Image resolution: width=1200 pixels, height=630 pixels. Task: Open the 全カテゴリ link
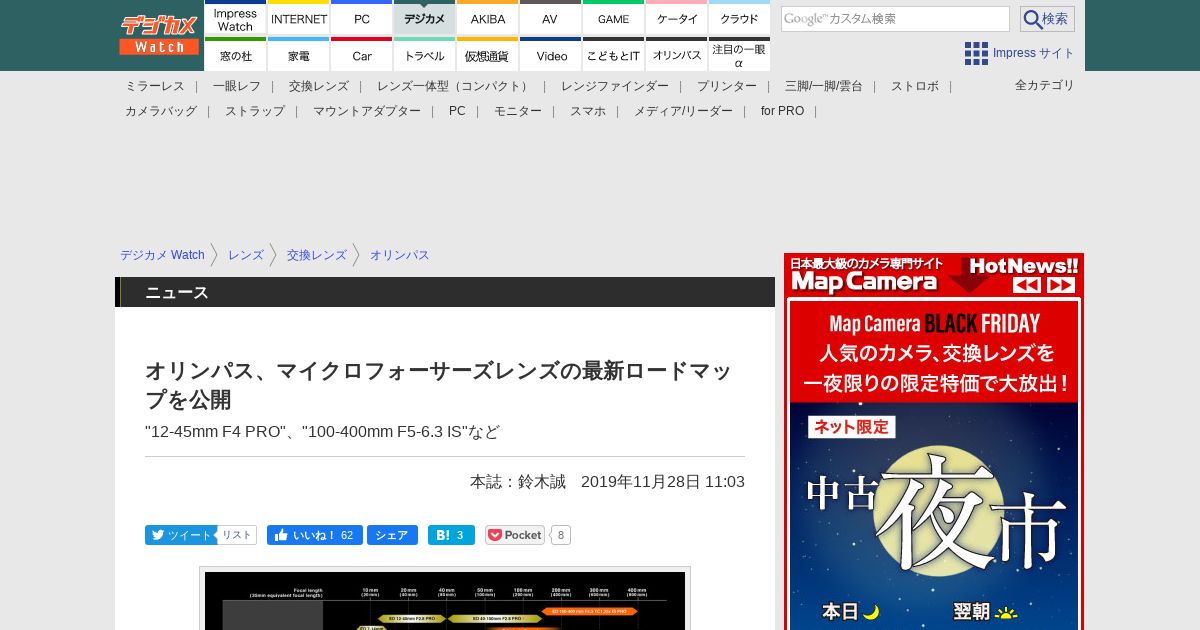click(1045, 85)
